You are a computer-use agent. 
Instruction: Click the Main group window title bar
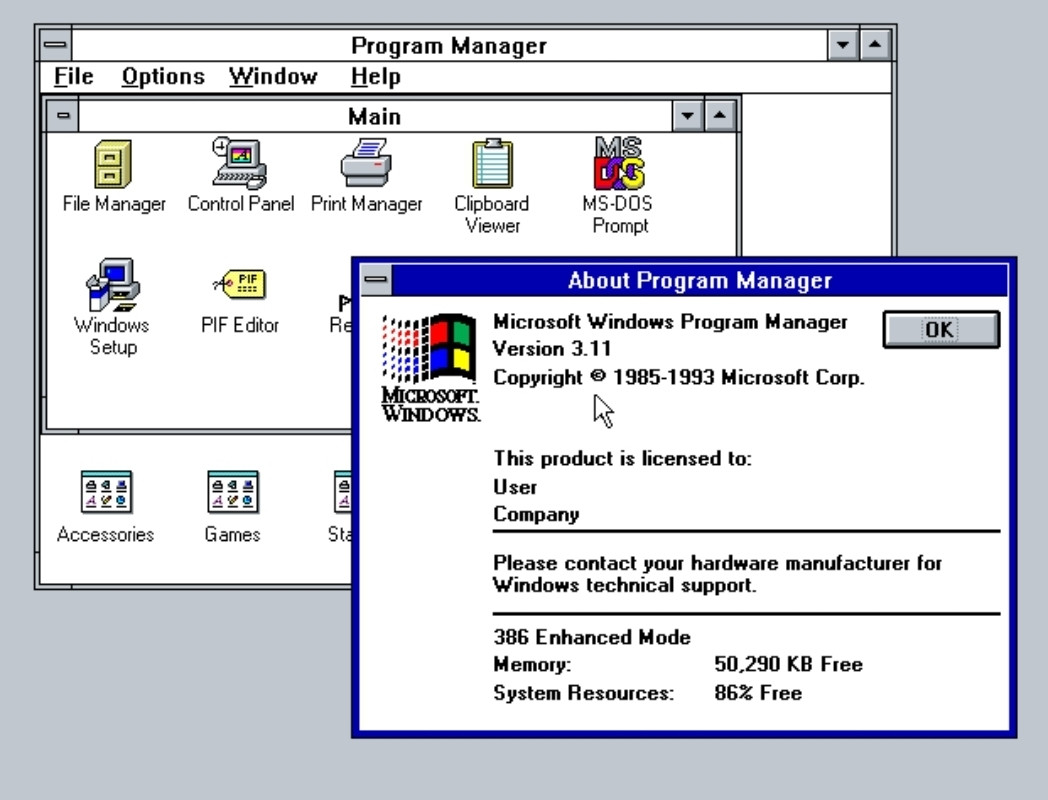tap(375, 116)
